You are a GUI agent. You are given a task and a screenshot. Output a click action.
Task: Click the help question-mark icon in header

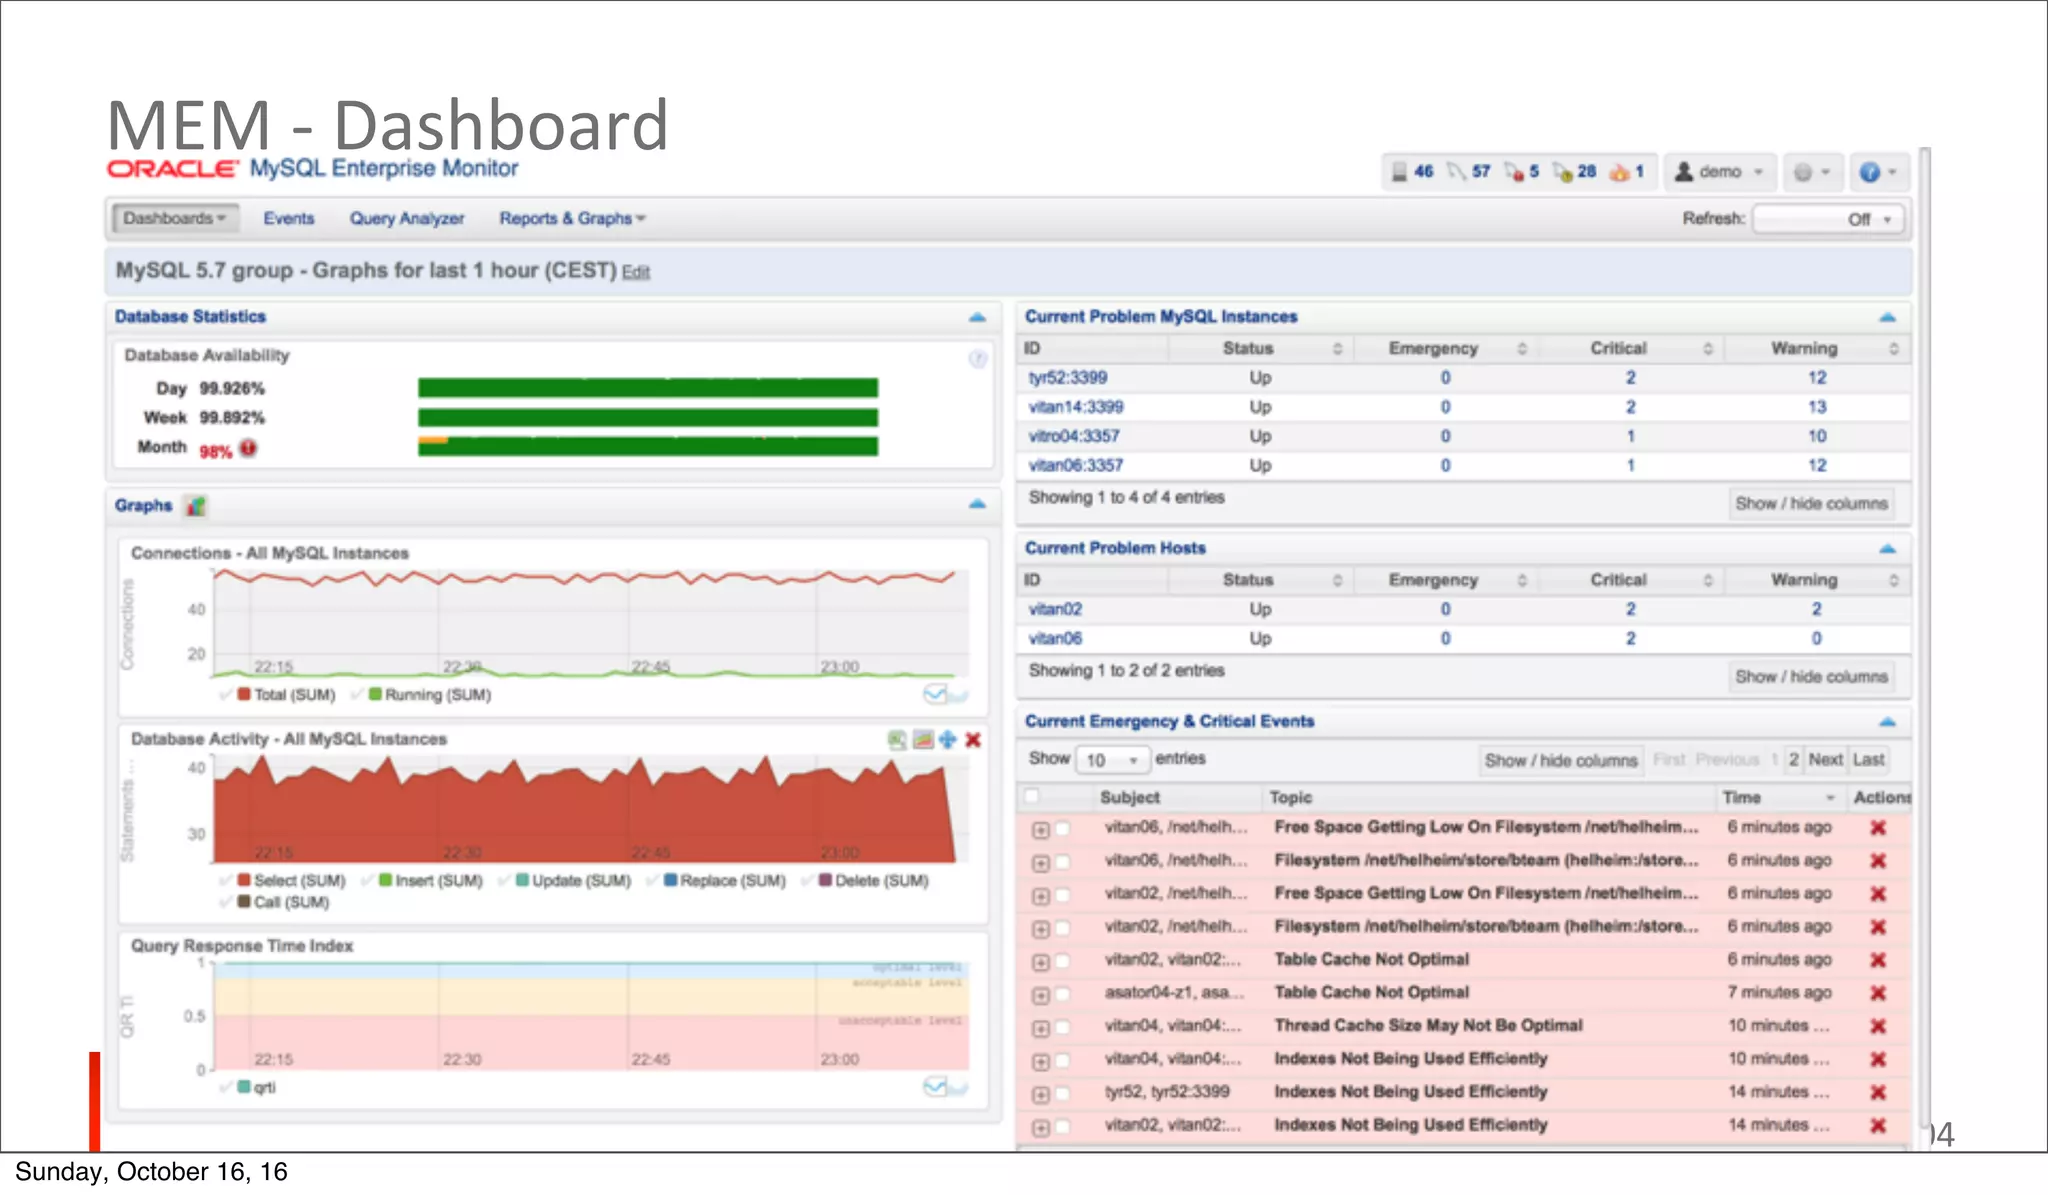(x=1869, y=172)
